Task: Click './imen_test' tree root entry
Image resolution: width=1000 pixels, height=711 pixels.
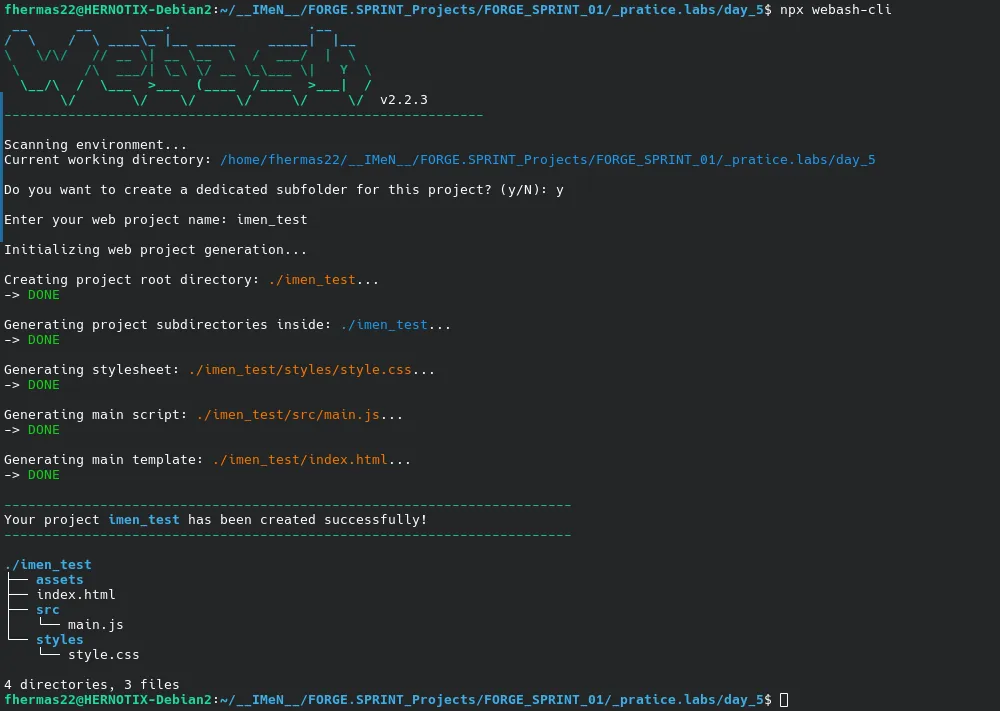Action: [48, 565]
